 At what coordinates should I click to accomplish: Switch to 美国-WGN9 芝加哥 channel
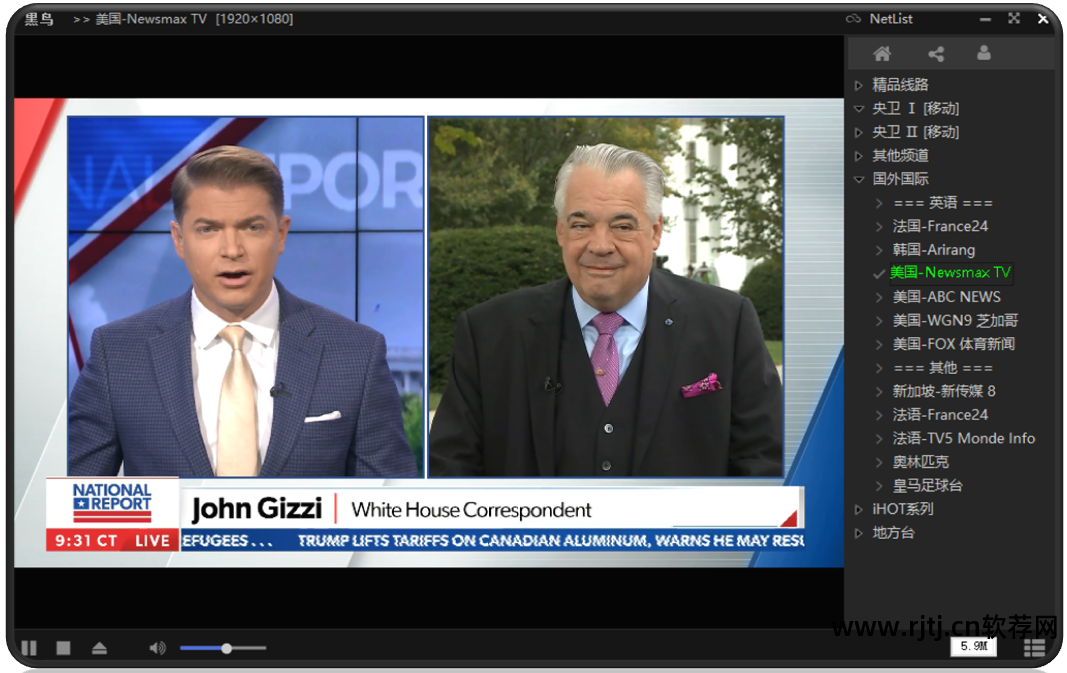(x=955, y=321)
